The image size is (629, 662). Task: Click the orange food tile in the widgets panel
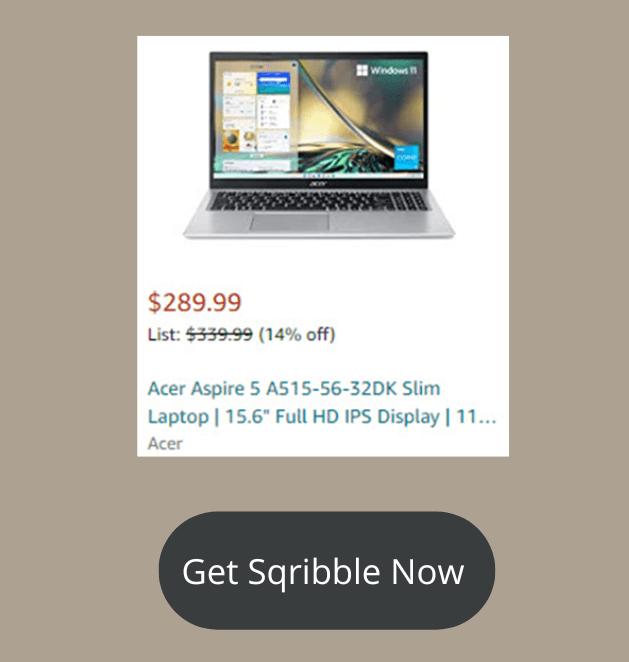[x=232, y=141]
